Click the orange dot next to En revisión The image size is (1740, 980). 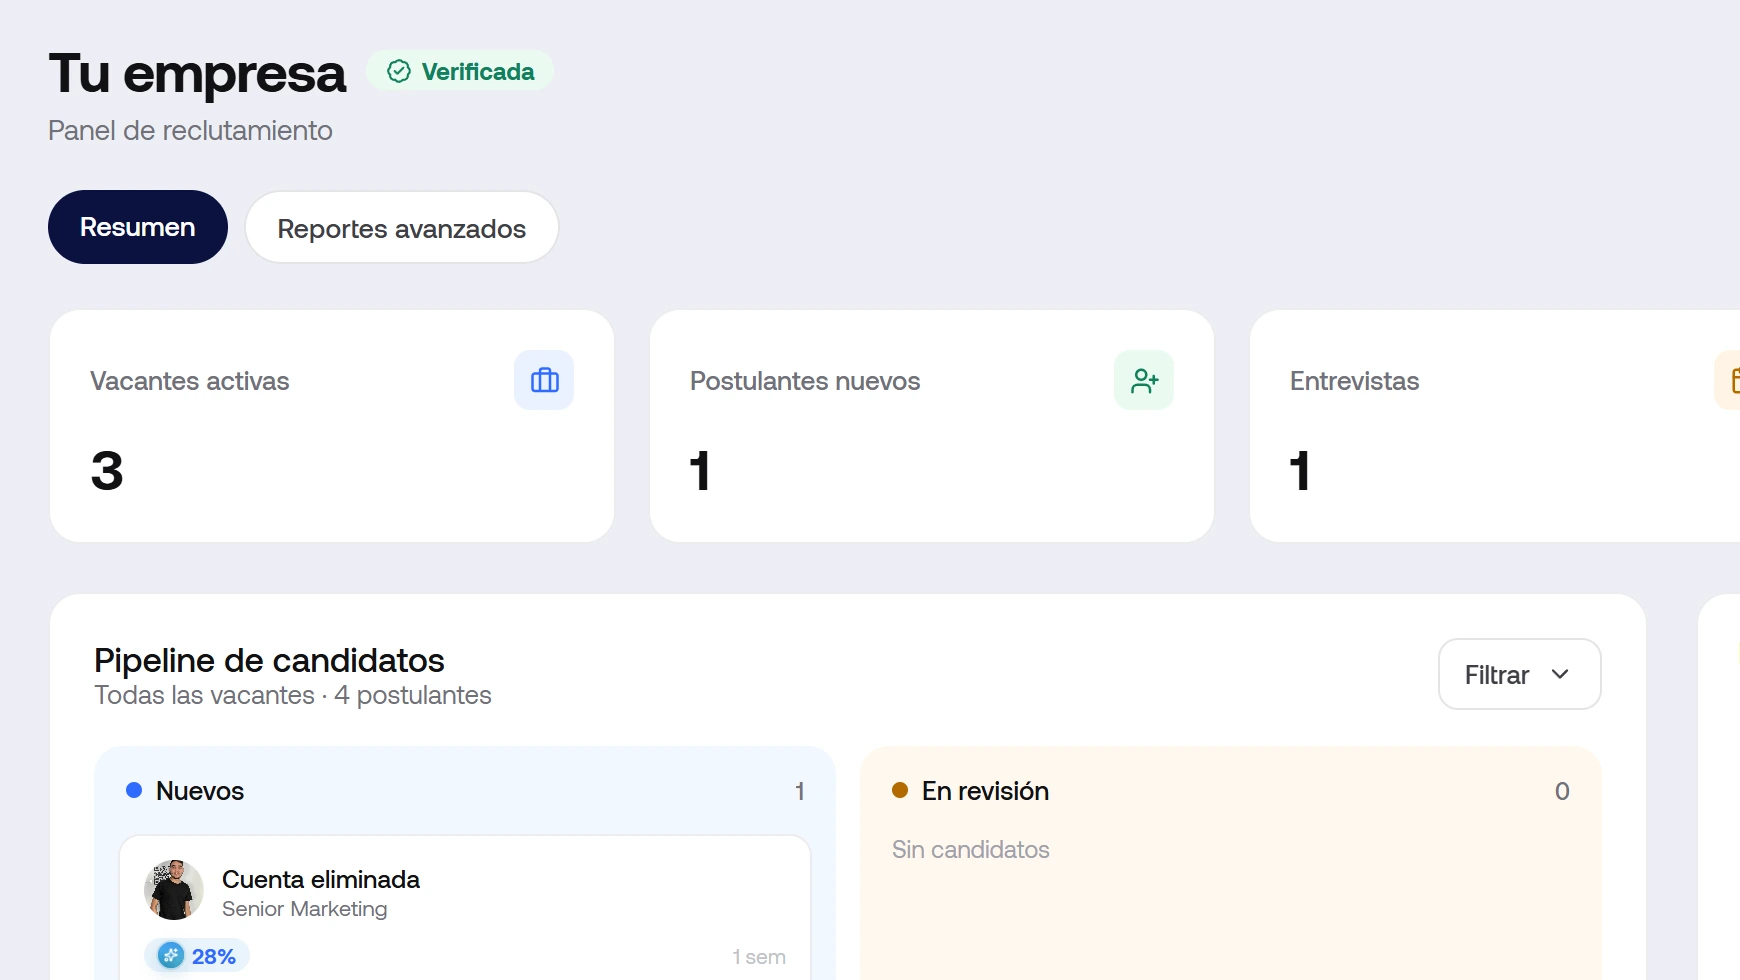click(900, 790)
